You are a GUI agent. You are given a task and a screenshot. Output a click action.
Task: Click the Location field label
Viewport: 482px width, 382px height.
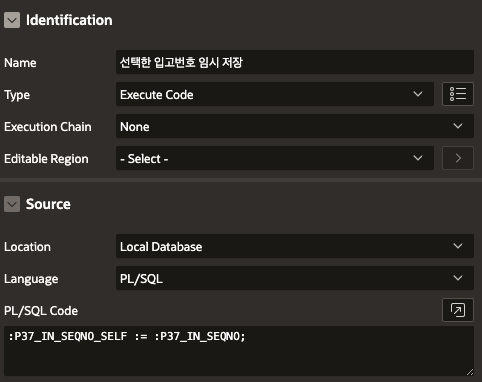27,247
